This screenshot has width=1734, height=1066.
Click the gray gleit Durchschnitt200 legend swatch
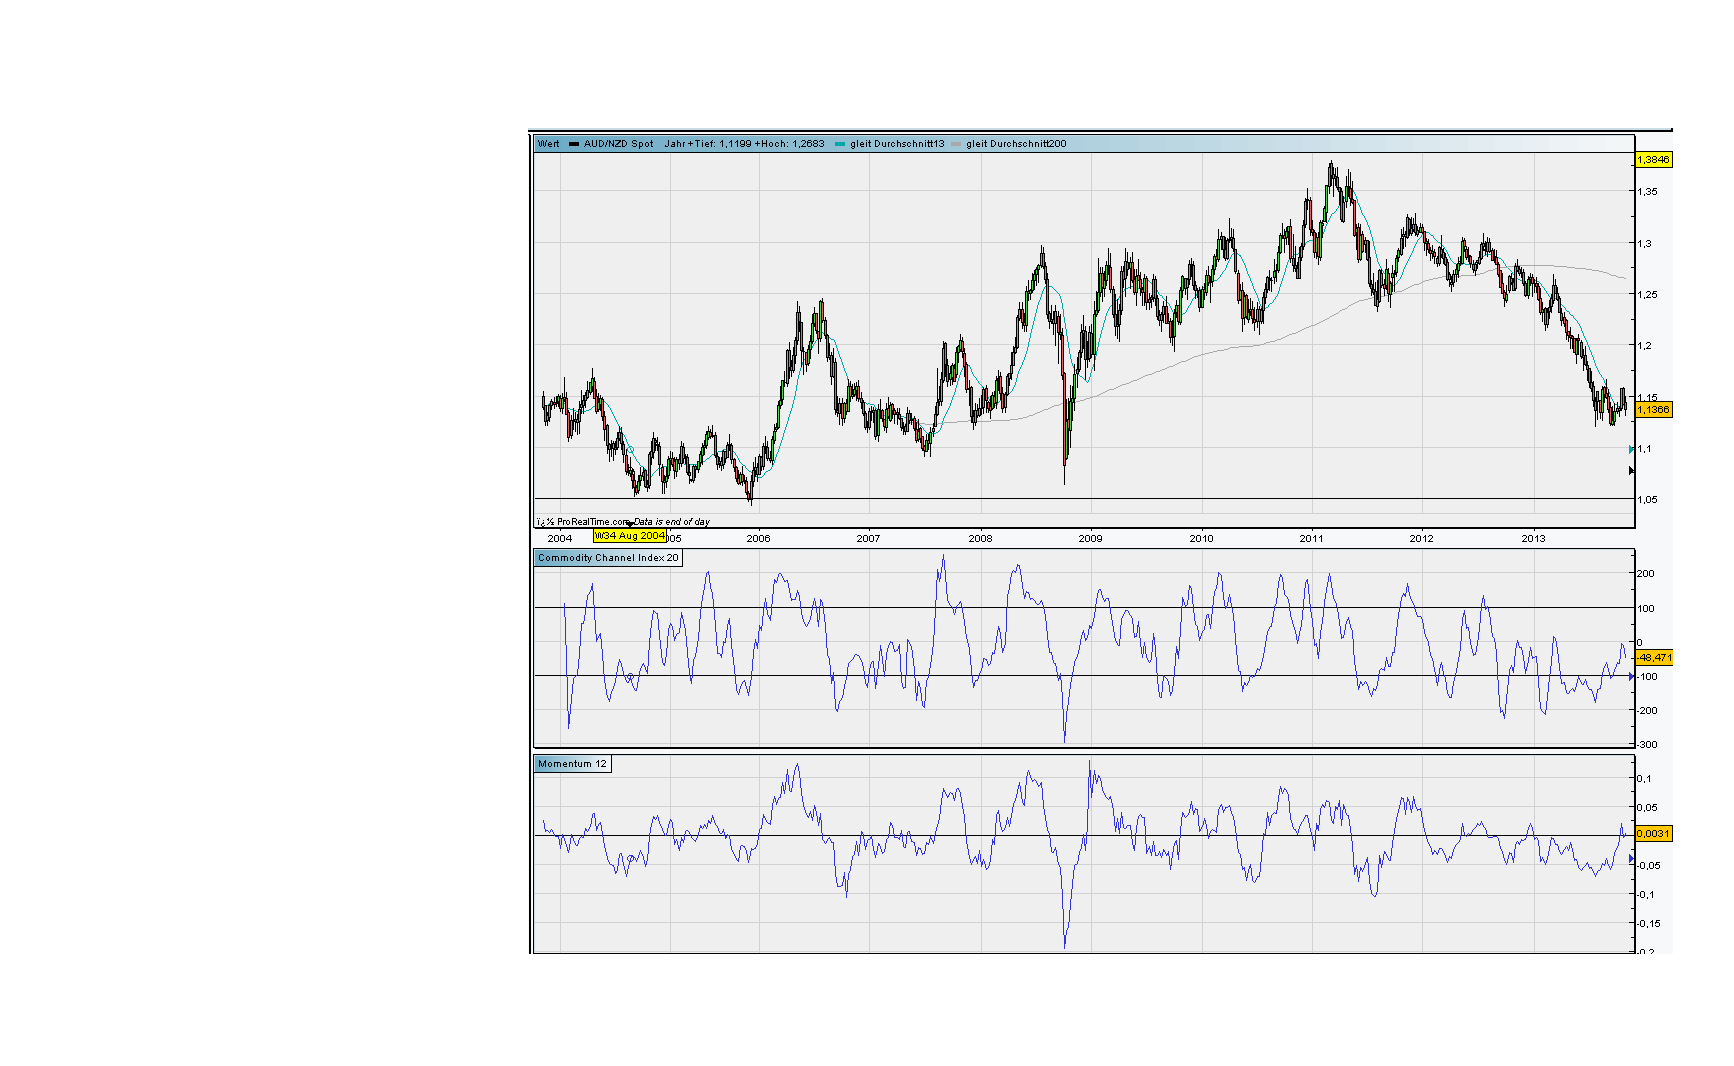956,144
